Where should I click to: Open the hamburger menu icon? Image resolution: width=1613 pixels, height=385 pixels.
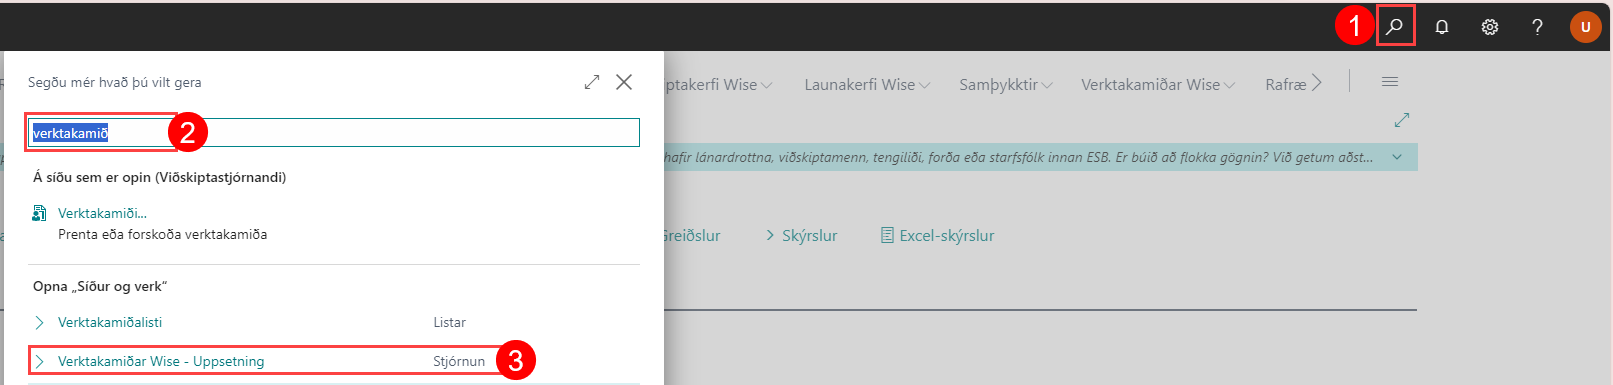tap(1390, 82)
